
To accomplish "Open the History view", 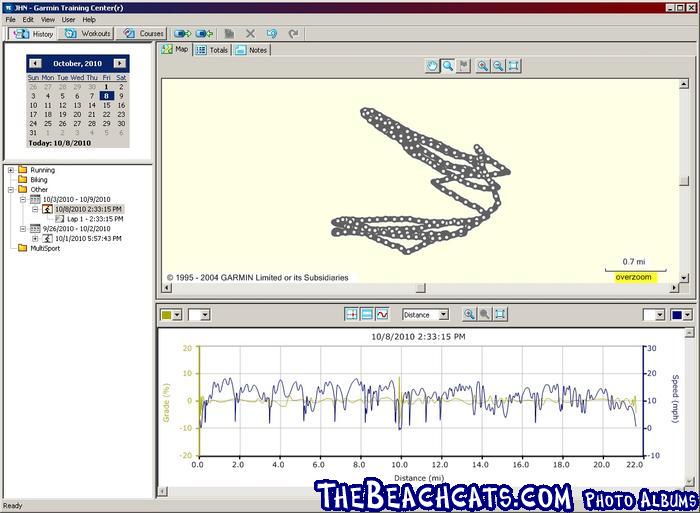I will [32, 33].
